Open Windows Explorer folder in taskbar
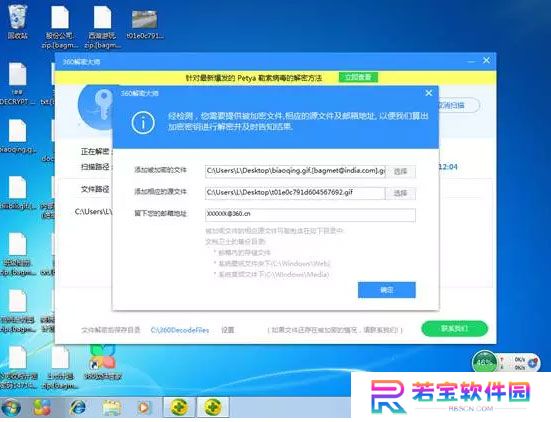551x422 pixels. point(111,408)
